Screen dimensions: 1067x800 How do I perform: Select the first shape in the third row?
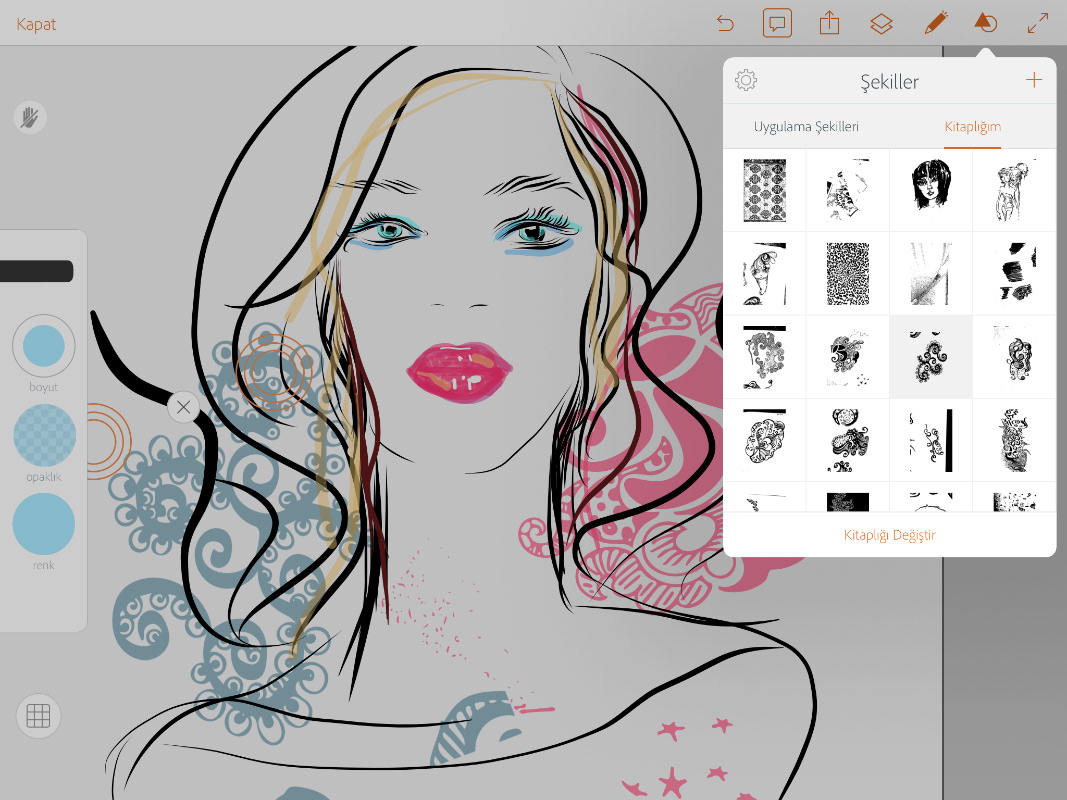[764, 357]
